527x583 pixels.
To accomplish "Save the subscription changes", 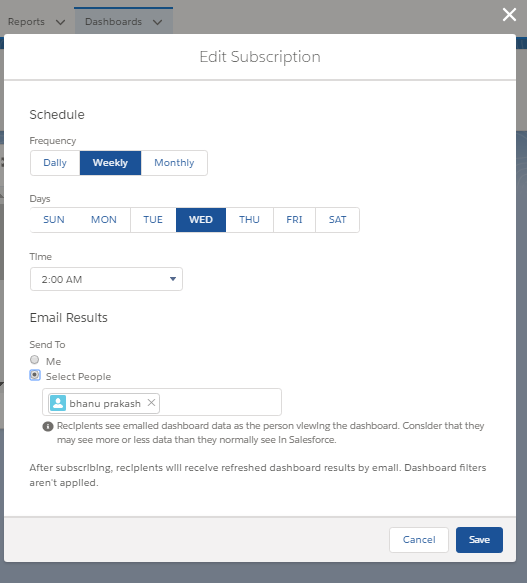I will pos(479,539).
